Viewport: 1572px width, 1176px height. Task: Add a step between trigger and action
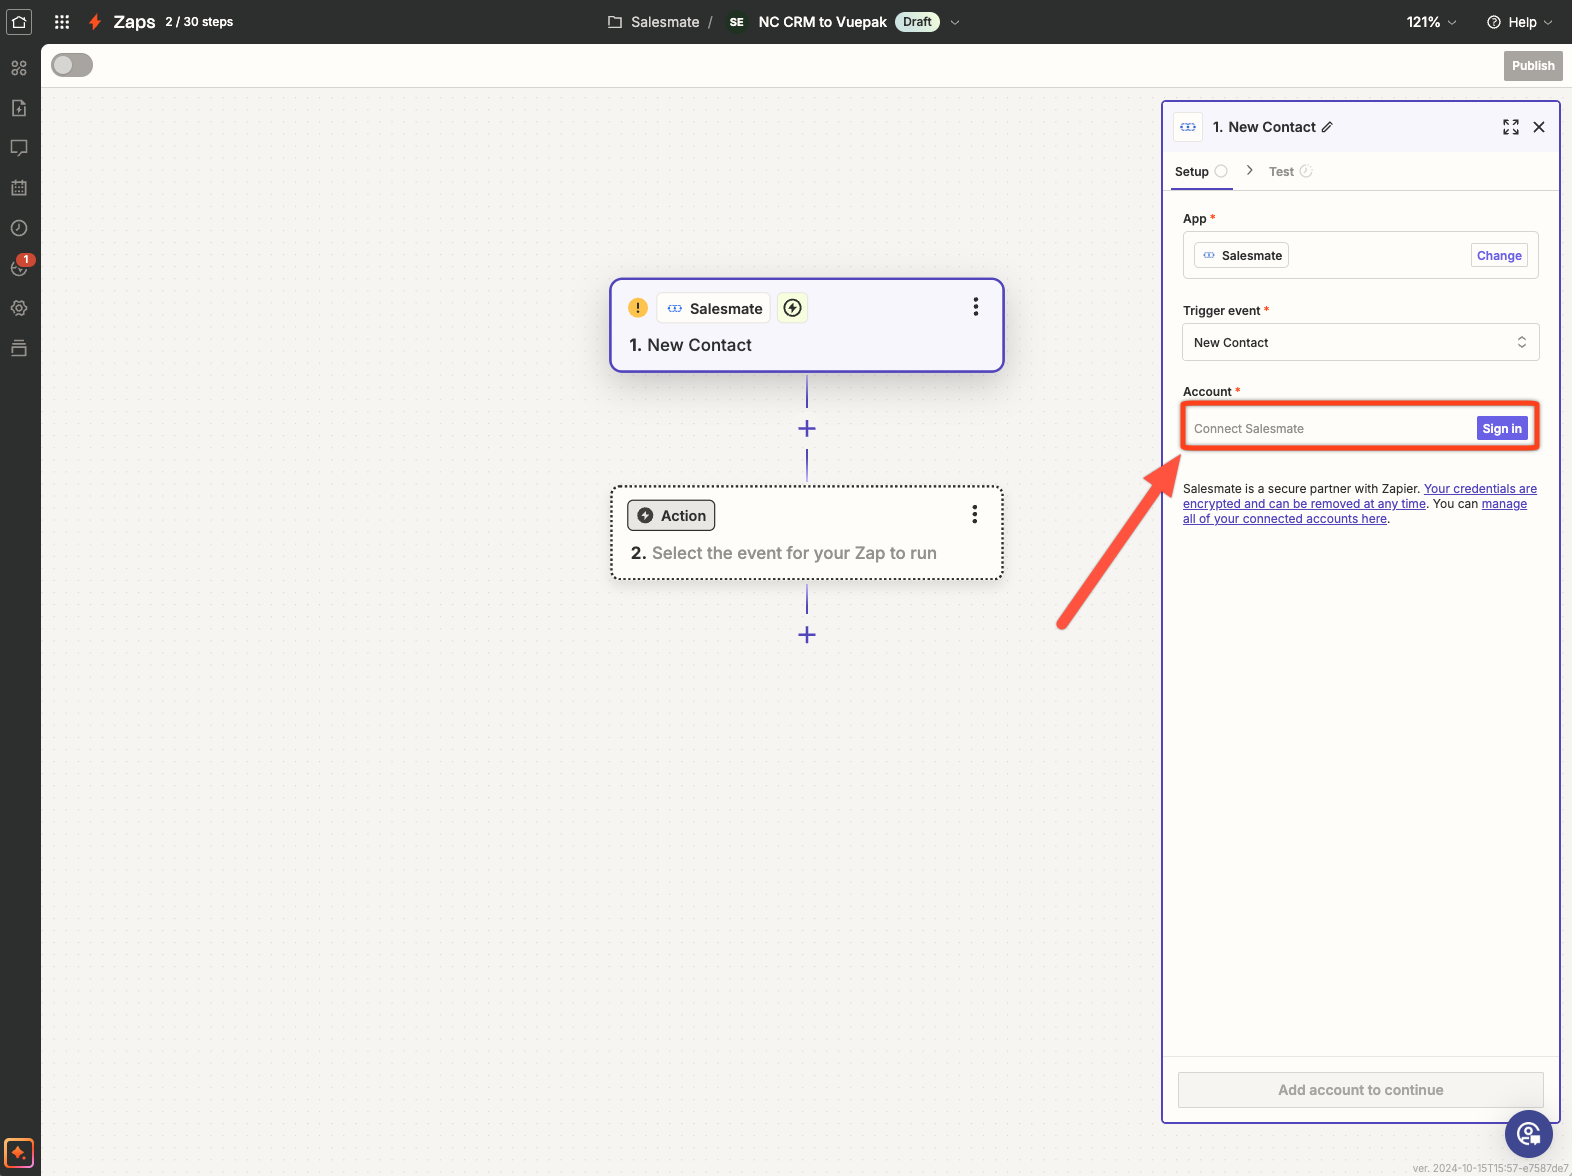click(807, 428)
